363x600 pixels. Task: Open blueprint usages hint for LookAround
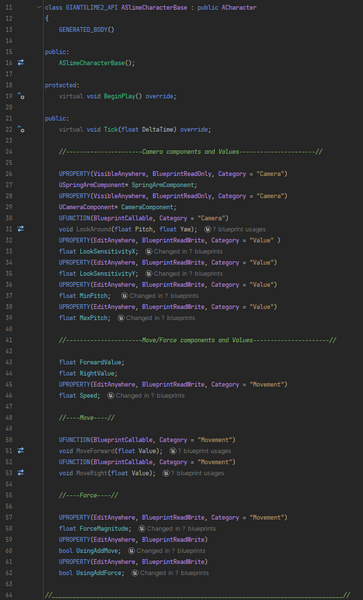coord(234,229)
